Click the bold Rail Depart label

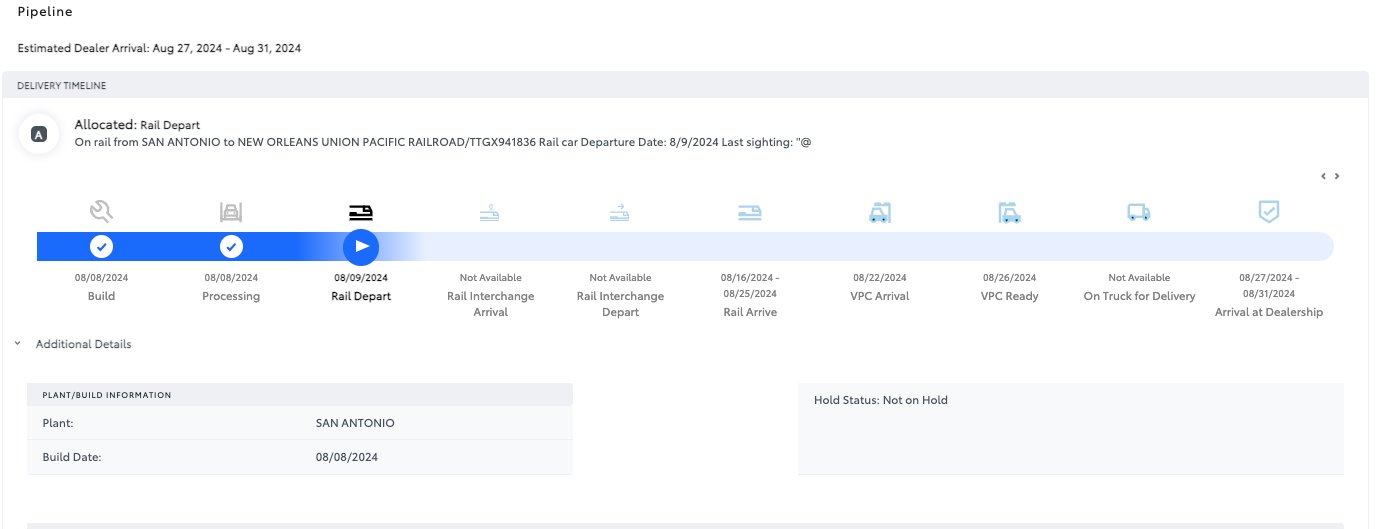coord(361,296)
